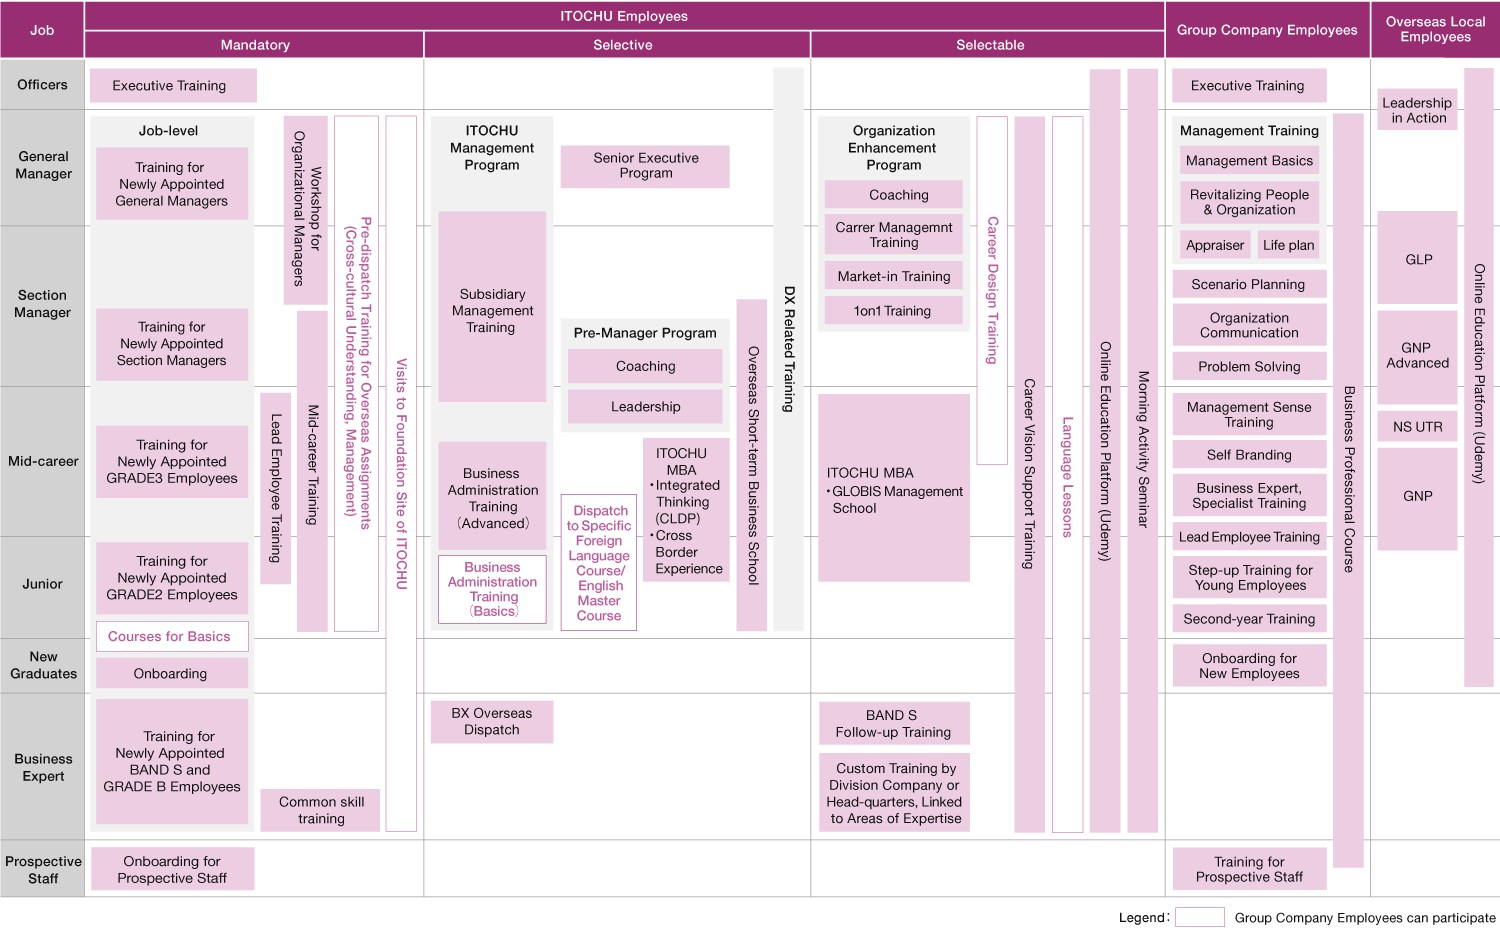Image resolution: width=1500 pixels, height=931 pixels.
Task: Select BAND S Follow-up Training
Action: (x=894, y=724)
